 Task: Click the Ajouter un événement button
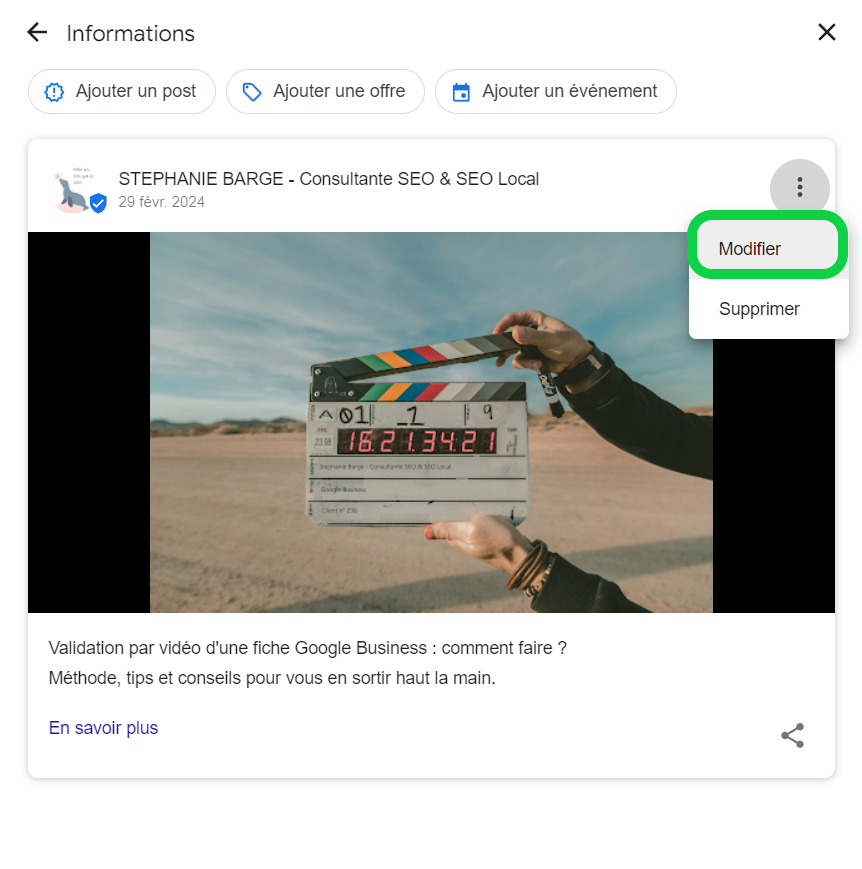(555, 91)
